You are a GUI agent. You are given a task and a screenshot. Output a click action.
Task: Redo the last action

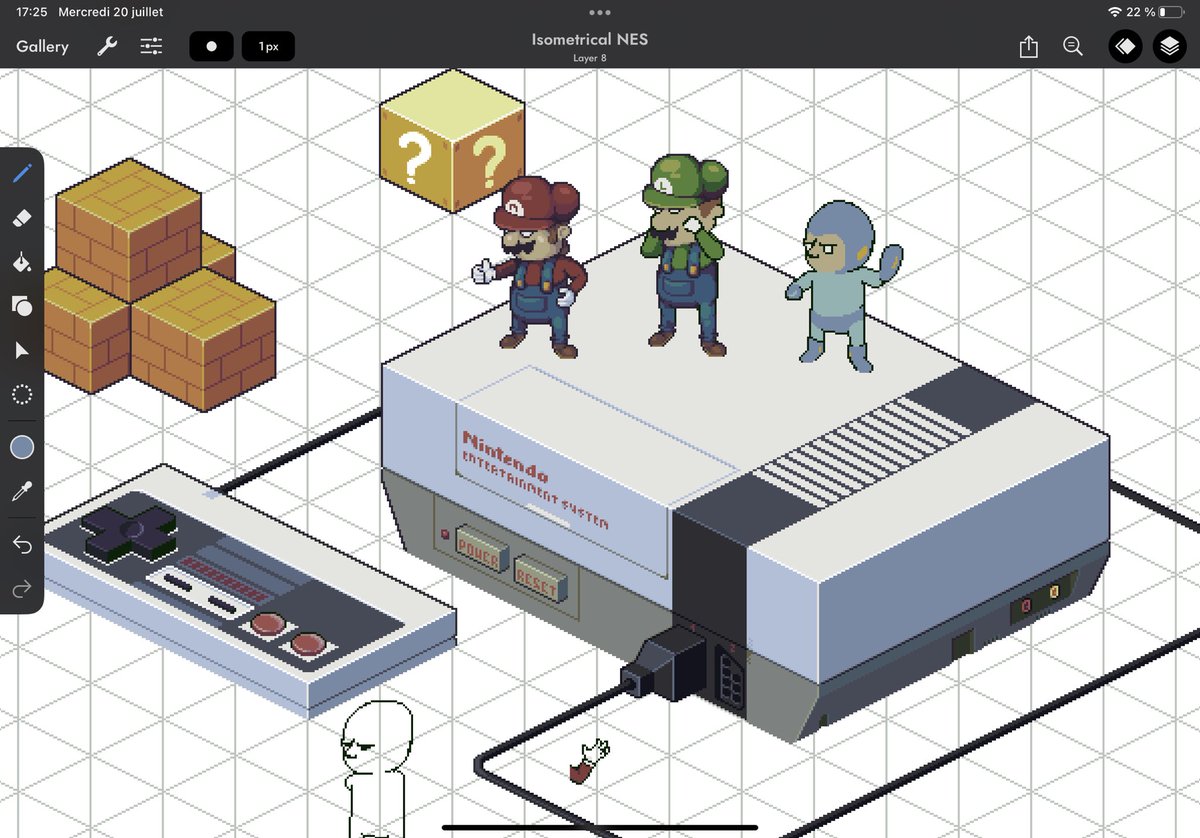[21, 589]
